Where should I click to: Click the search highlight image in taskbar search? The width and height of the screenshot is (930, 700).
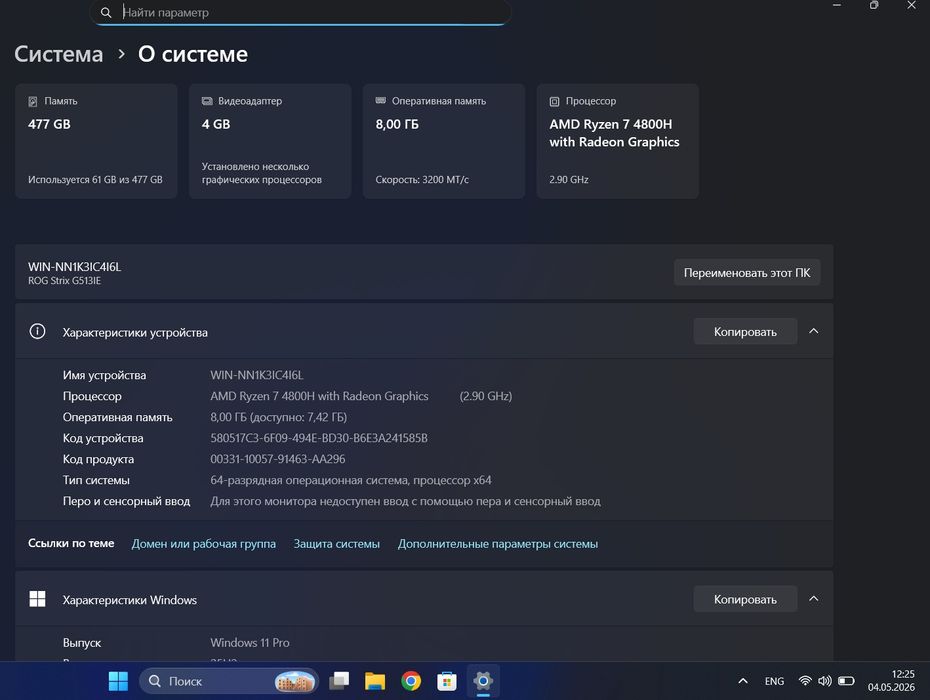pyautogui.click(x=295, y=682)
